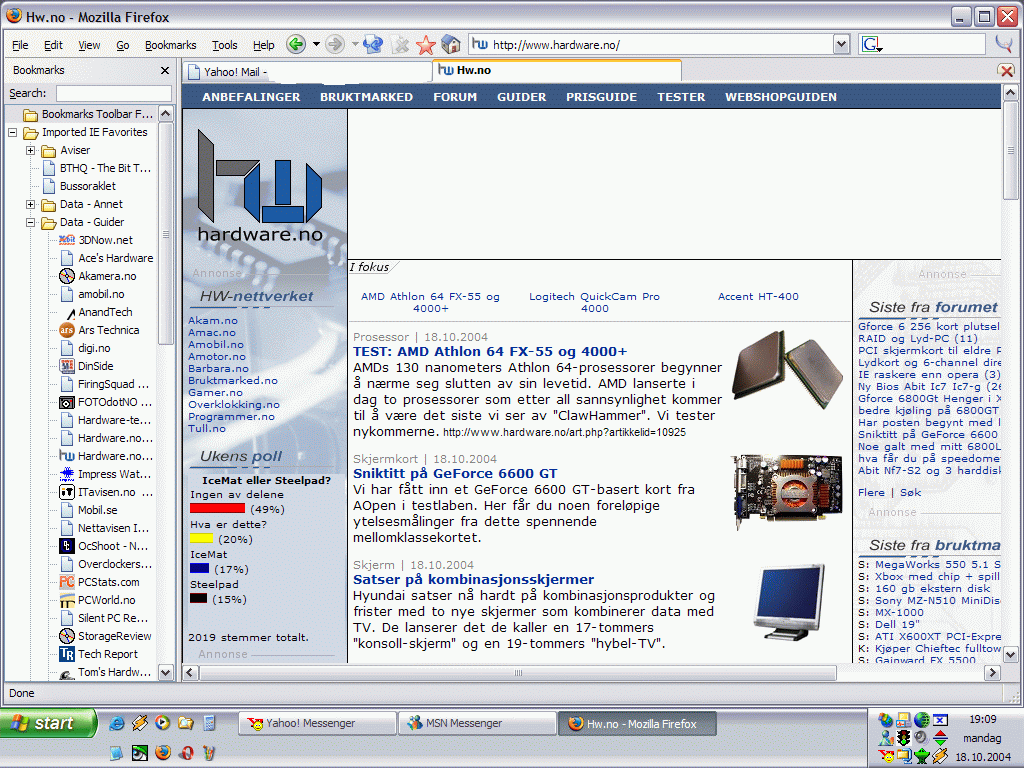The height and width of the screenshot is (768, 1024).
Task: Open Sniktitt på GeForce 6600 GT article
Action: [x=455, y=474]
